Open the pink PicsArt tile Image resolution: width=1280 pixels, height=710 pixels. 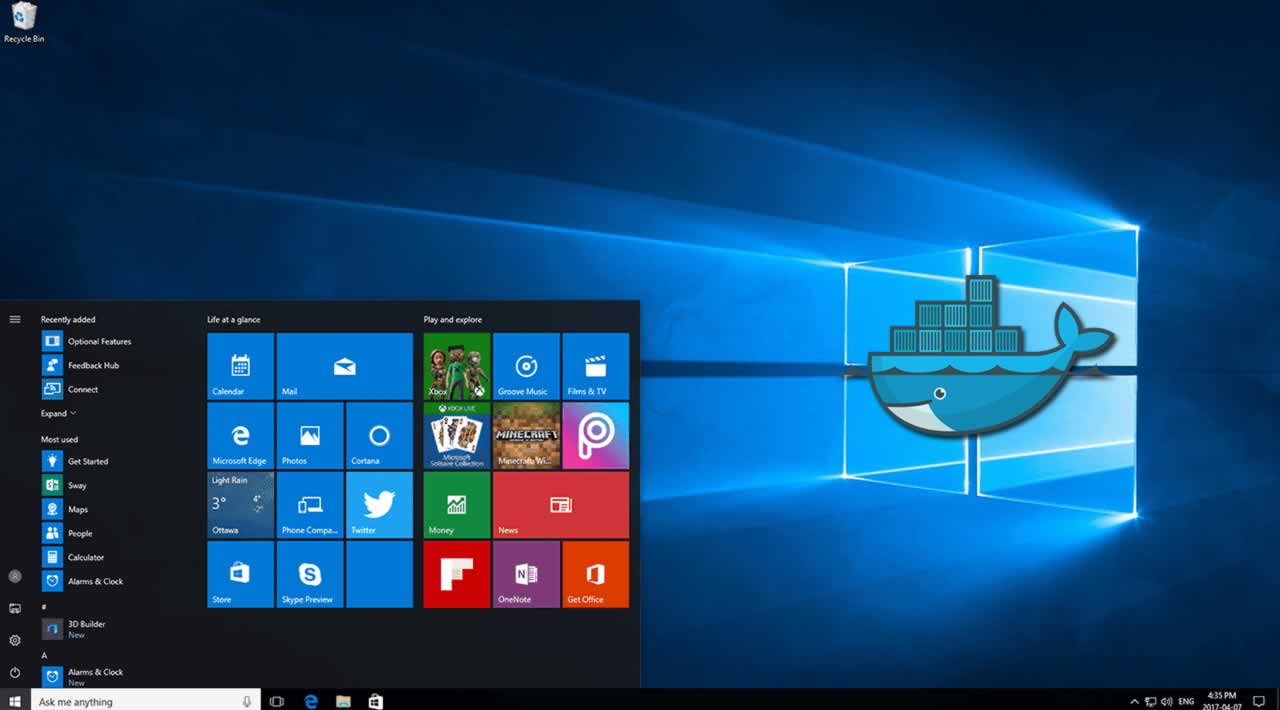tap(596, 435)
